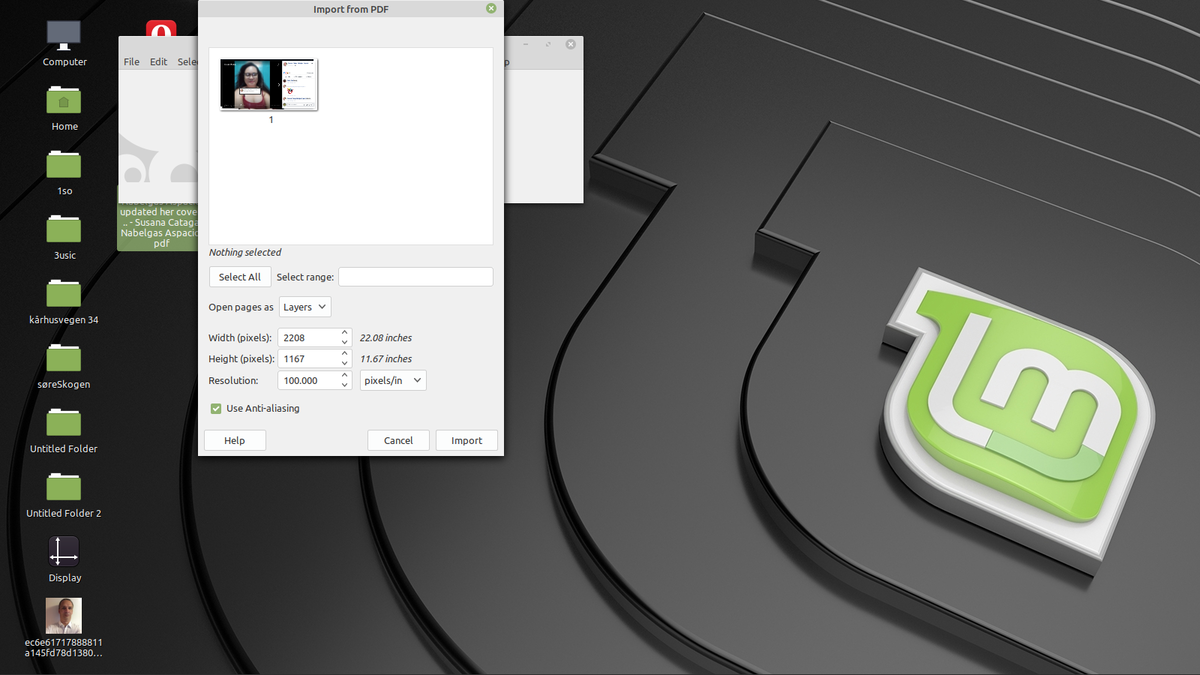Increase the Resolution with up arrow
Image resolution: width=1200 pixels, height=675 pixels.
[x=345, y=375]
